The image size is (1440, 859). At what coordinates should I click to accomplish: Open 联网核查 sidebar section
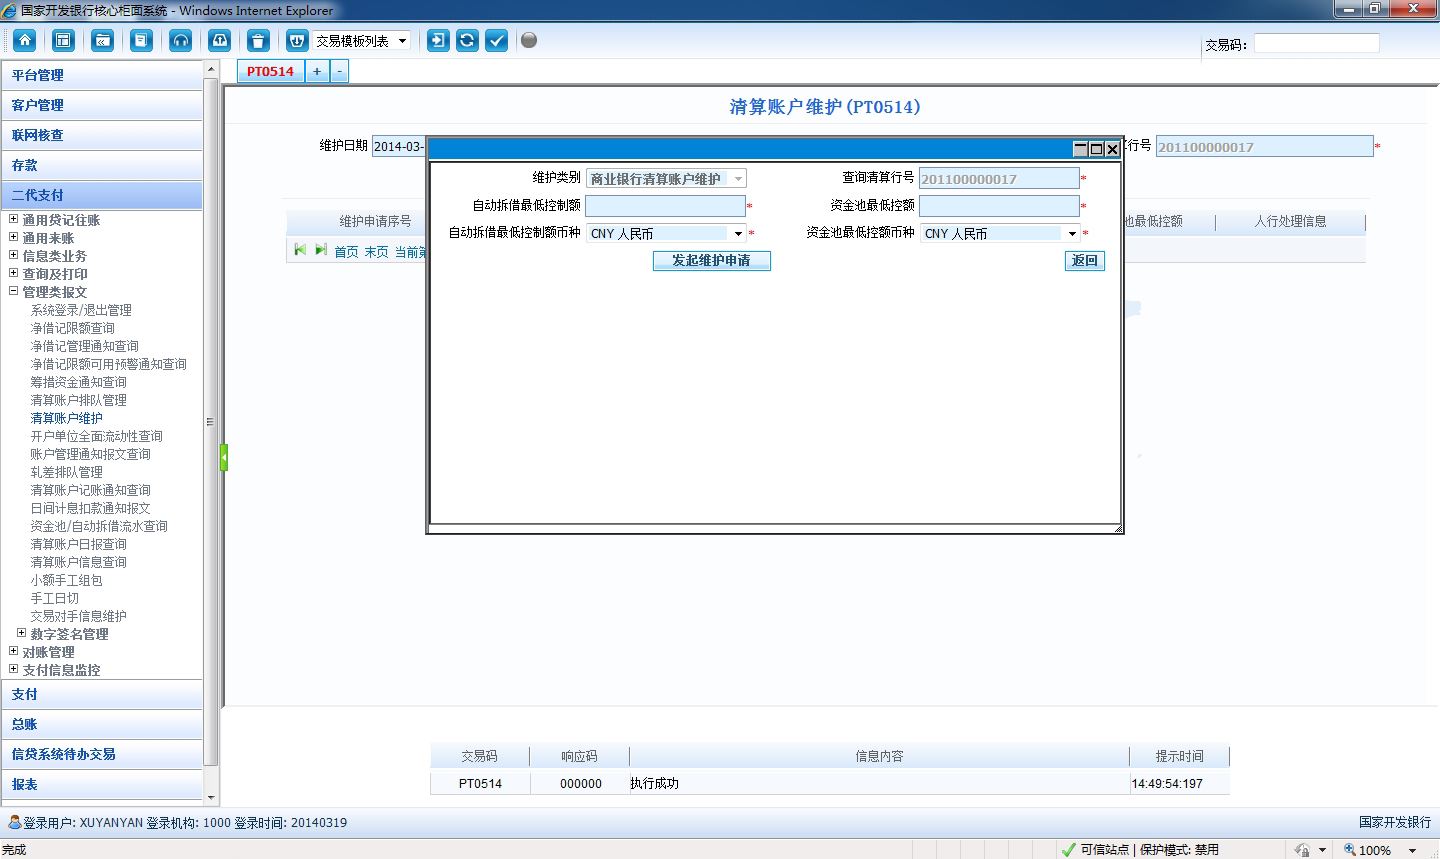click(x=102, y=135)
